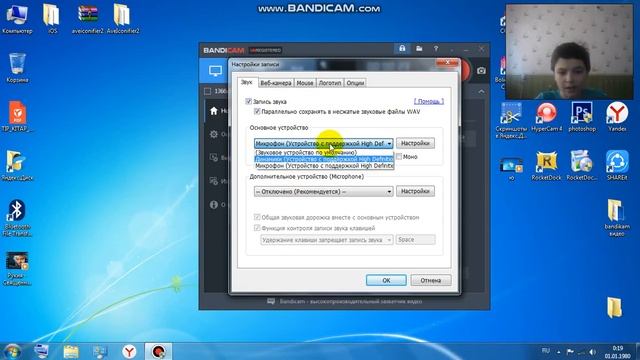Open the file explorer taskbar icon
640x360 pixels.
[71, 351]
